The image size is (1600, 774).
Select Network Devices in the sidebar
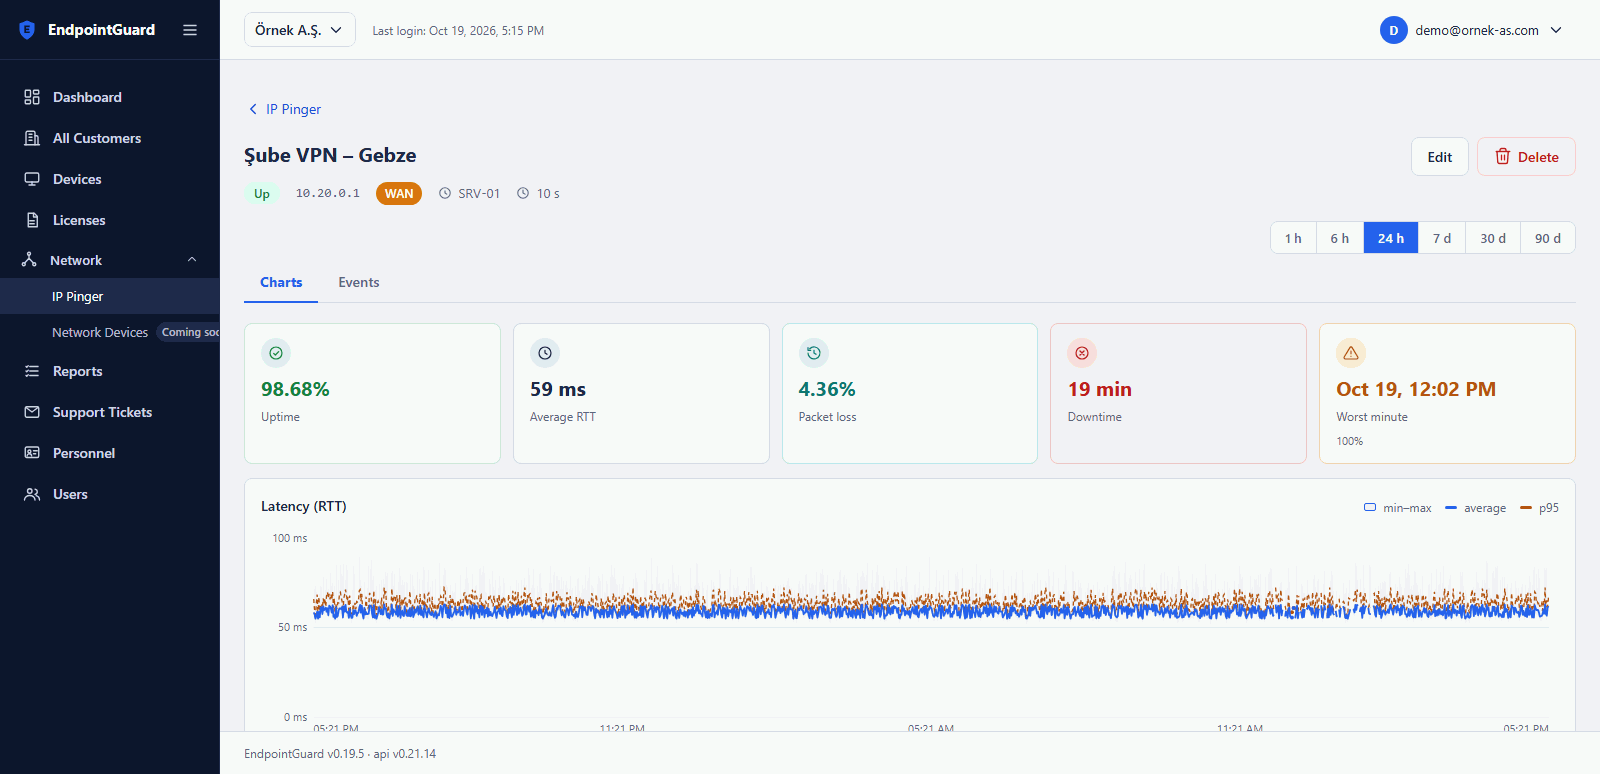click(x=110, y=332)
